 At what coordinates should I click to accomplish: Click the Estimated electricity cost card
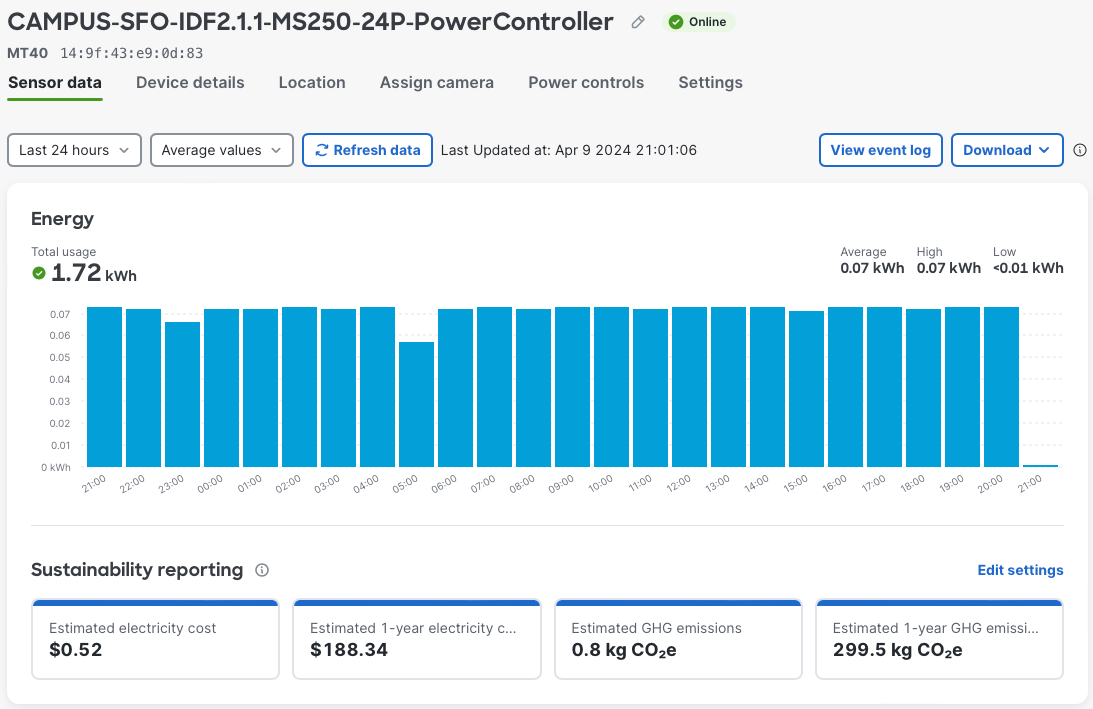click(155, 639)
